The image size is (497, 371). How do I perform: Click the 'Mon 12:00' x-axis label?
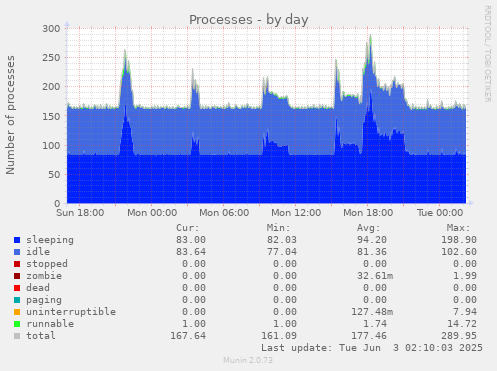[x=296, y=213]
